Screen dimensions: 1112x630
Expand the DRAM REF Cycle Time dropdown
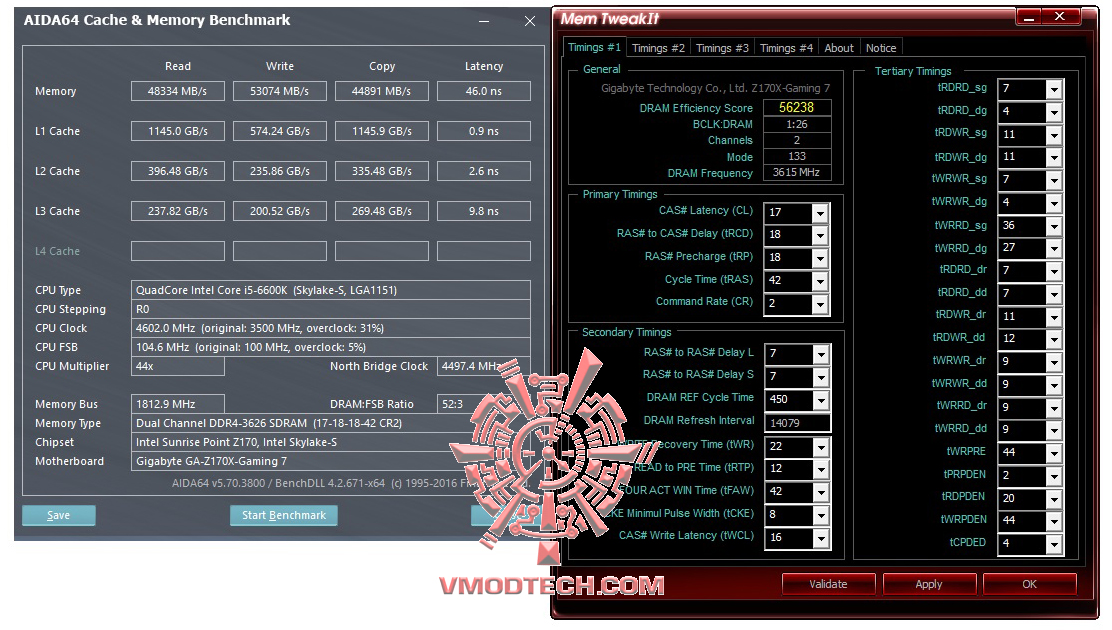coord(821,400)
